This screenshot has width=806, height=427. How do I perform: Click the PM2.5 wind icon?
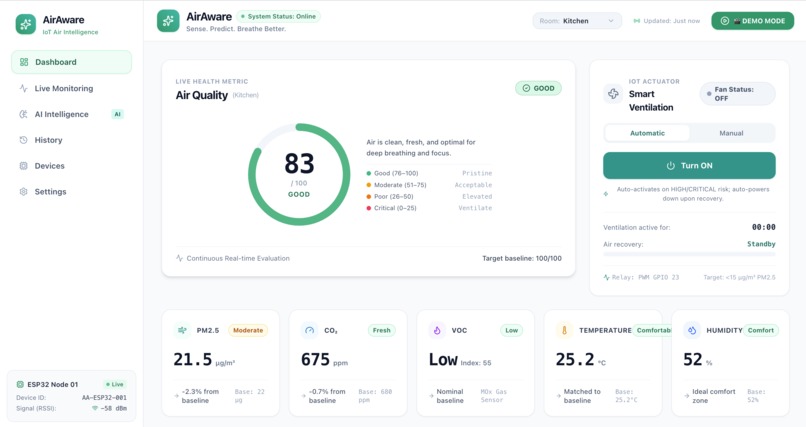(182, 330)
